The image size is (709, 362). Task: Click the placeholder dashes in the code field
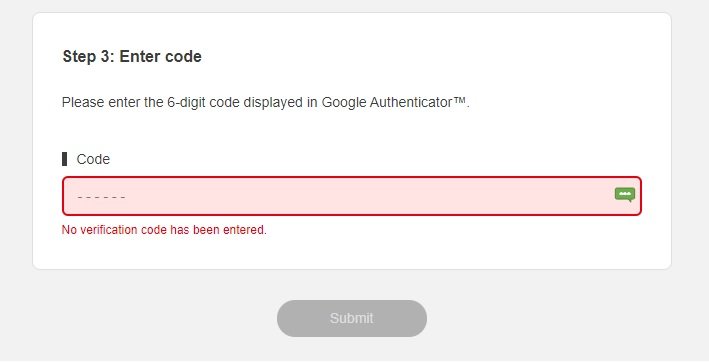pyautogui.click(x=101, y=197)
